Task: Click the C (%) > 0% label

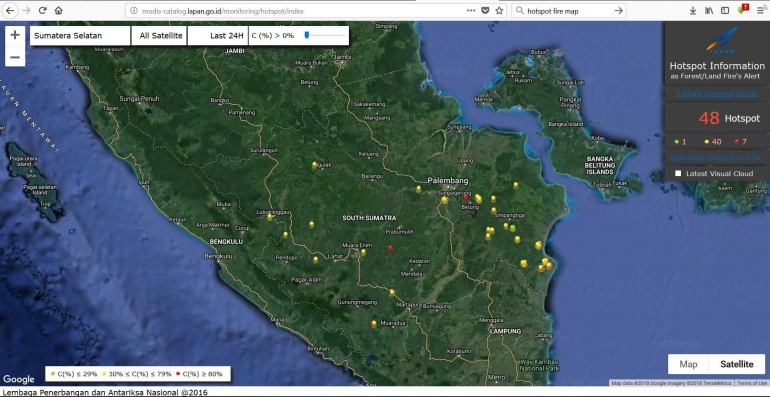Action: click(273, 35)
